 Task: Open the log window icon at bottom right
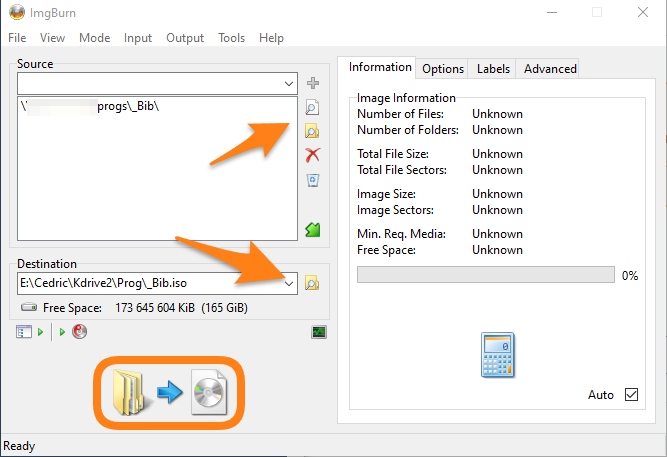319,332
